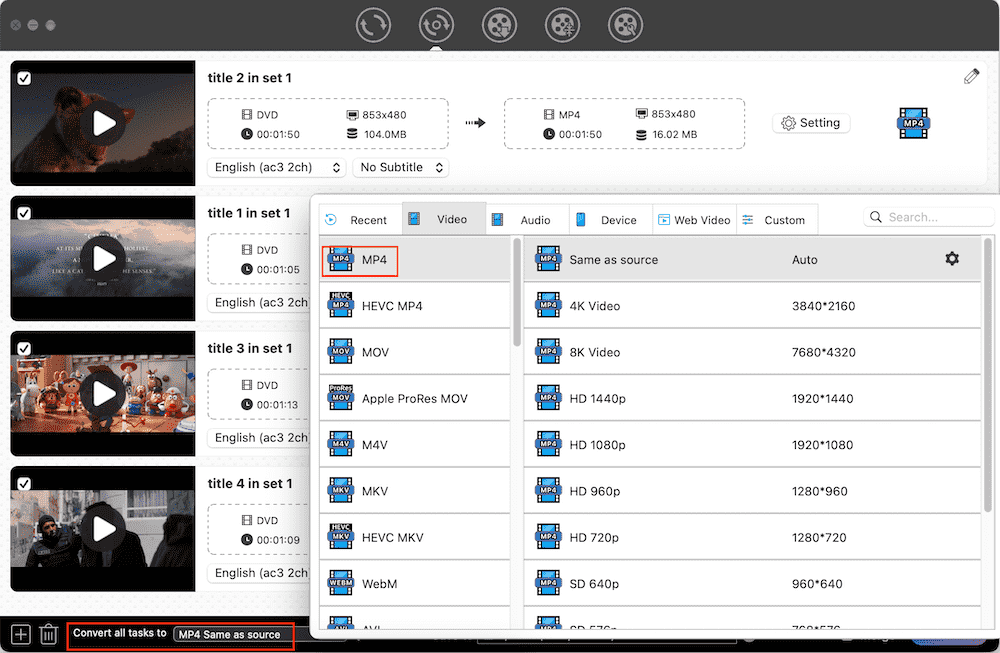Open the video Downloader reel icon

[499, 25]
